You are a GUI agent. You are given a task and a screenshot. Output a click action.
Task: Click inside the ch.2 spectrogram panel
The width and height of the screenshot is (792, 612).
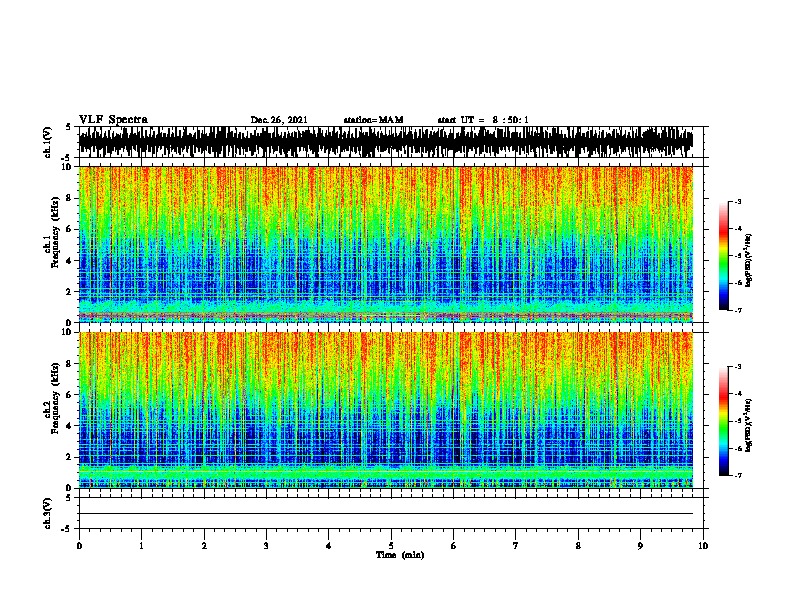(386, 410)
